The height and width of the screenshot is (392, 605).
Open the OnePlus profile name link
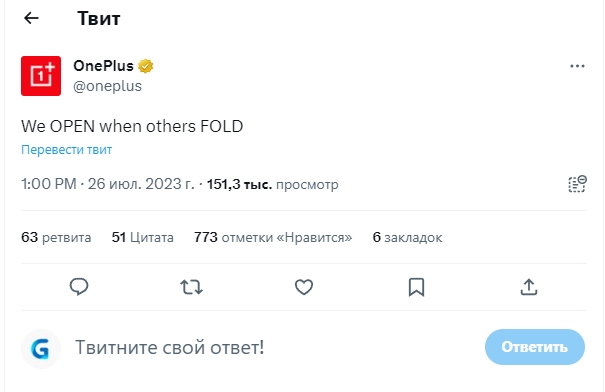[x=103, y=66]
